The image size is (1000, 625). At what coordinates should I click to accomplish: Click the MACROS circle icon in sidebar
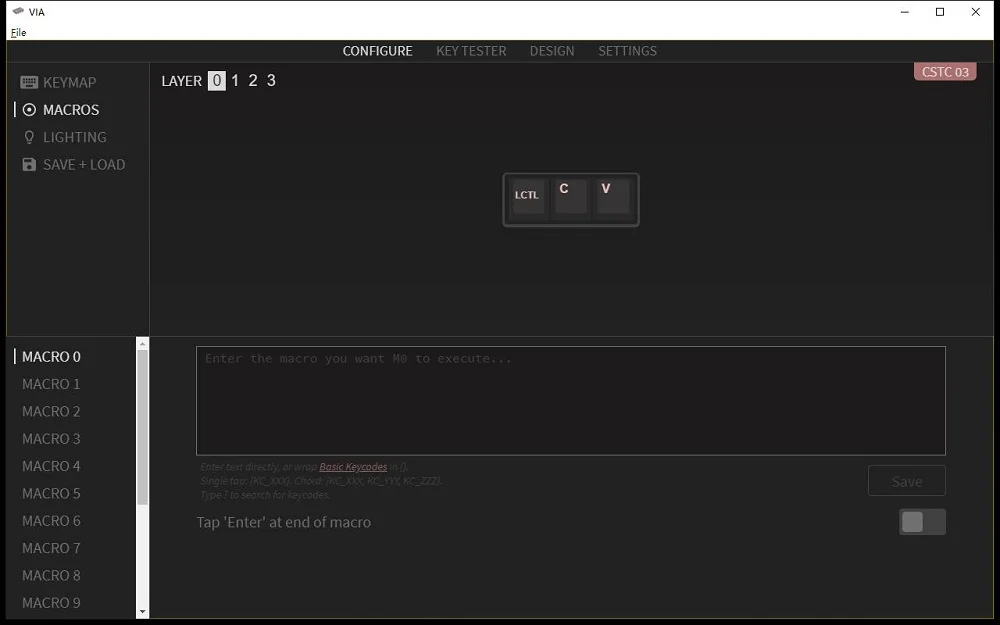click(x=29, y=110)
